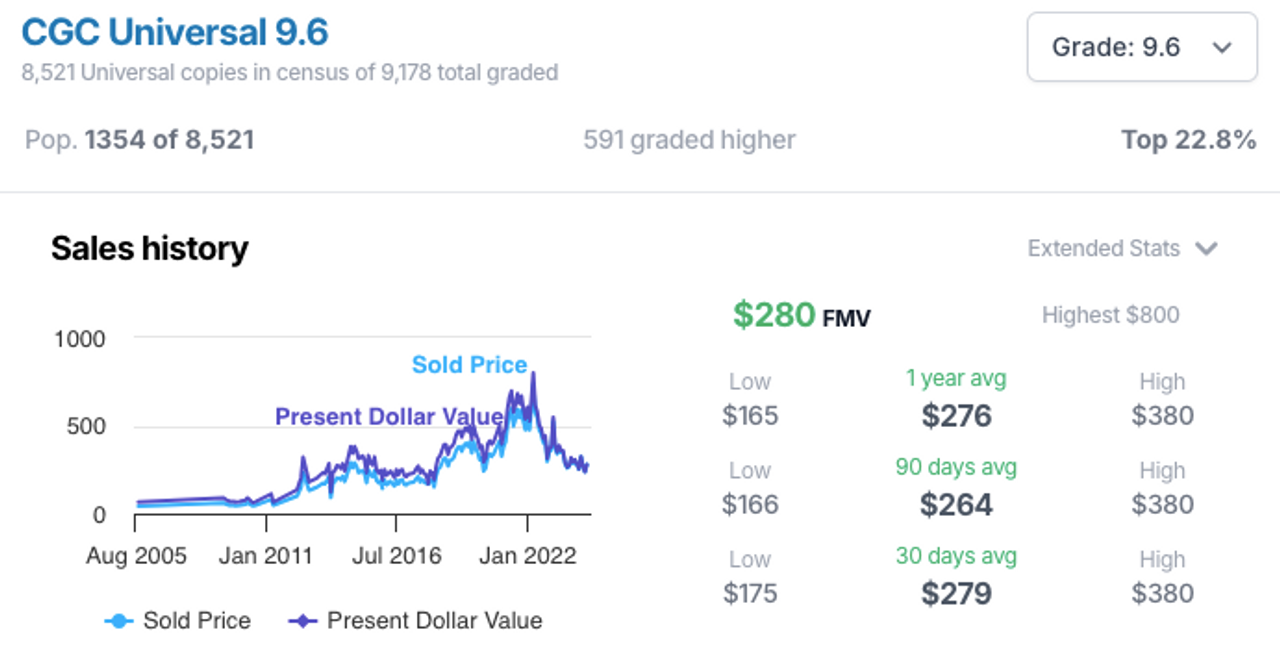The height and width of the screenshot is (667, 1280).
Task: Click the chevron in the Grade selector
Action: 1221,48
